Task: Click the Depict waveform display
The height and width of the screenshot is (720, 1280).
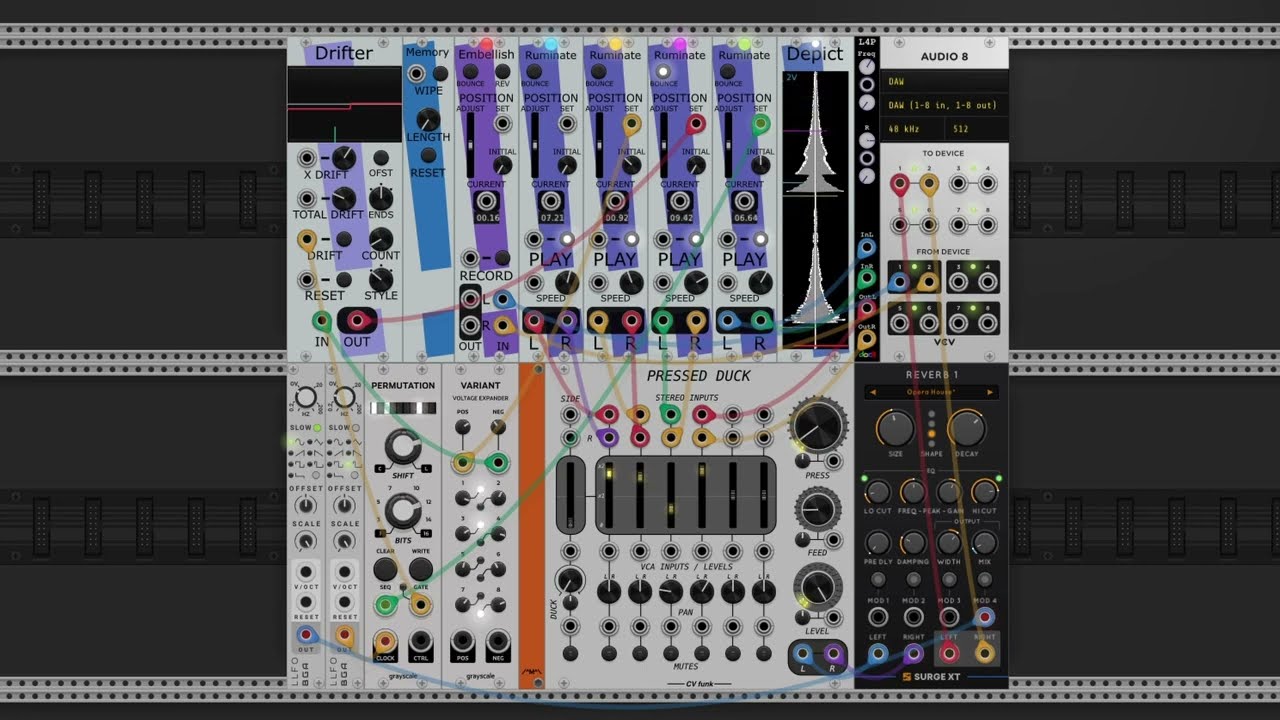Action: [x=815, y=208]
